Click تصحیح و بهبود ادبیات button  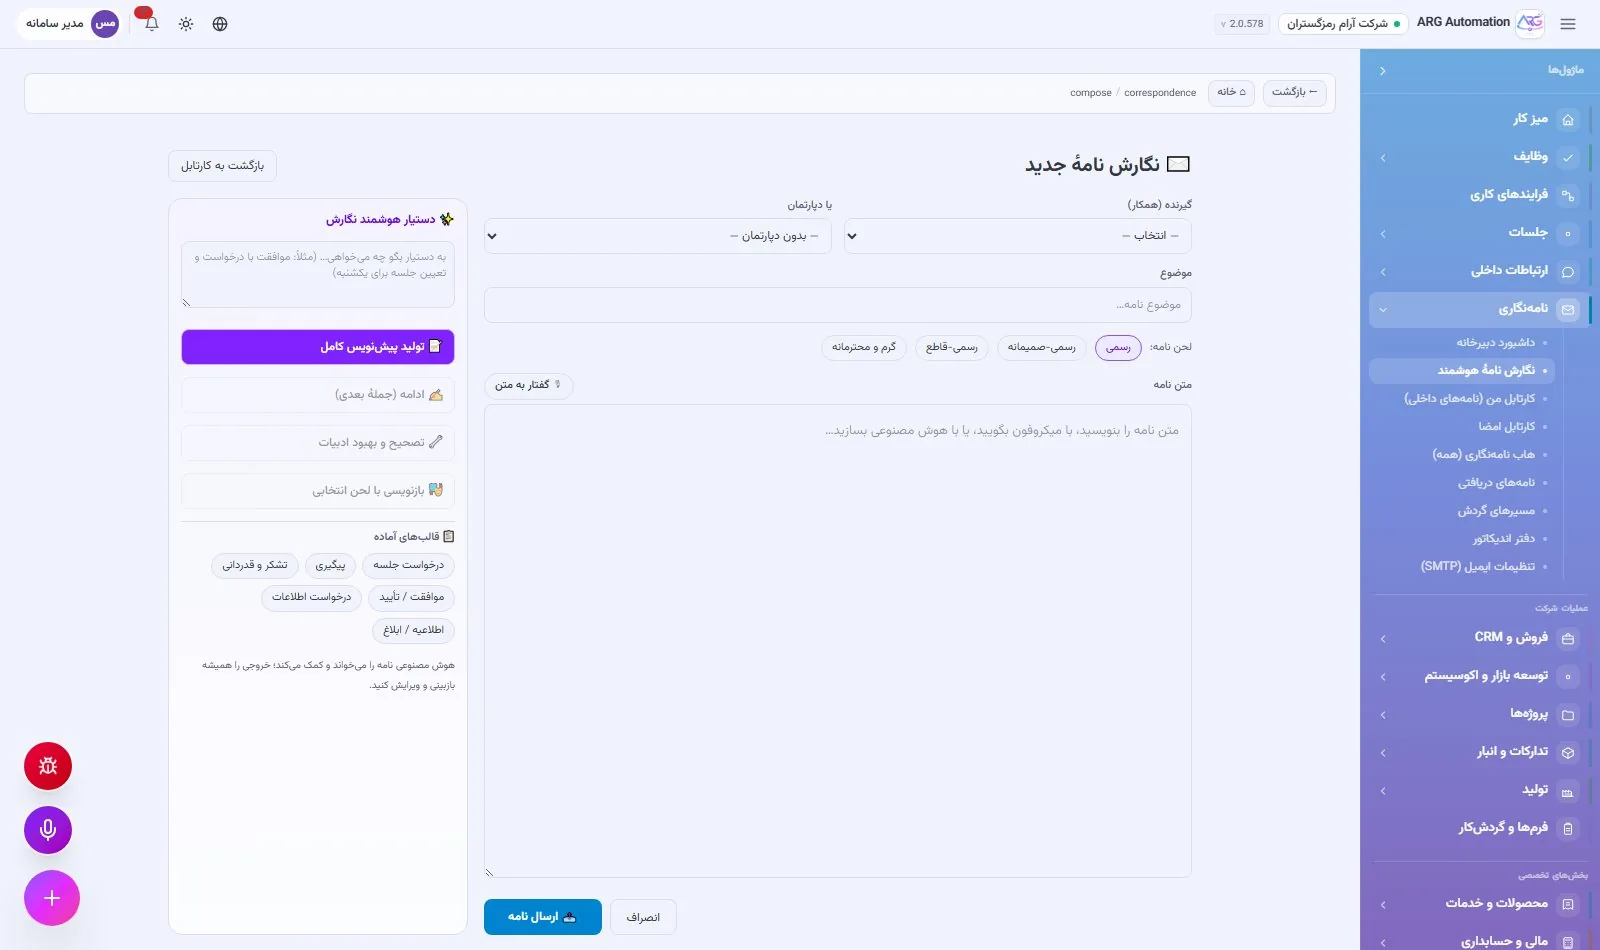click(x=318, y=443)
